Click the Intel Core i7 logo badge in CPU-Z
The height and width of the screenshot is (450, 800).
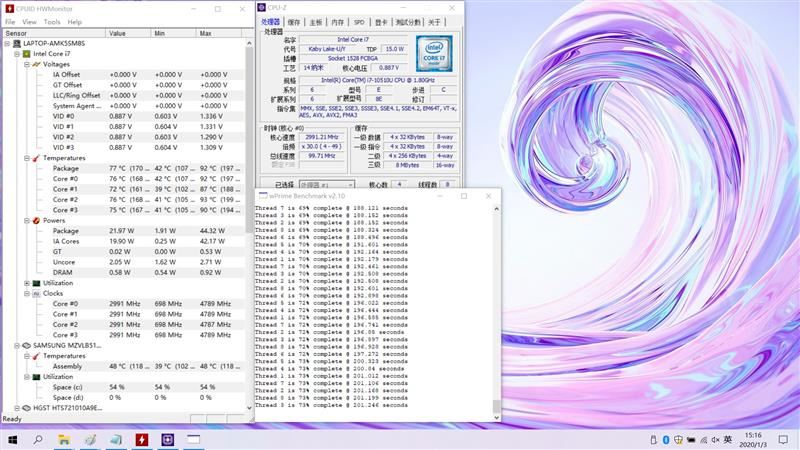(434, 54)
